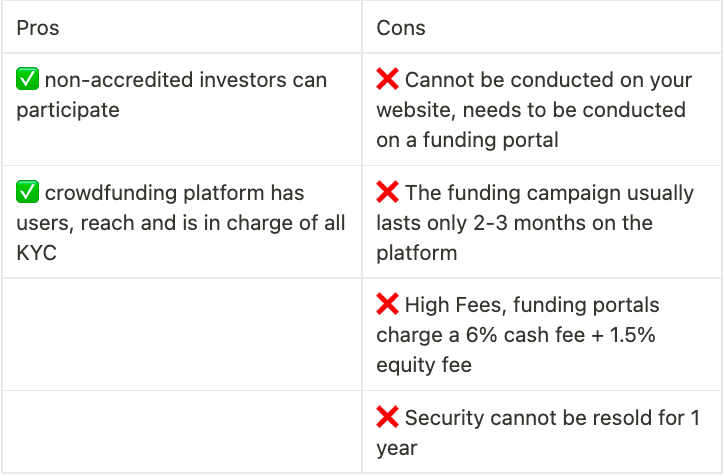
Task: Click the text 'charge a 6% cash fee + 1.5%'
Action: [516, 335]
